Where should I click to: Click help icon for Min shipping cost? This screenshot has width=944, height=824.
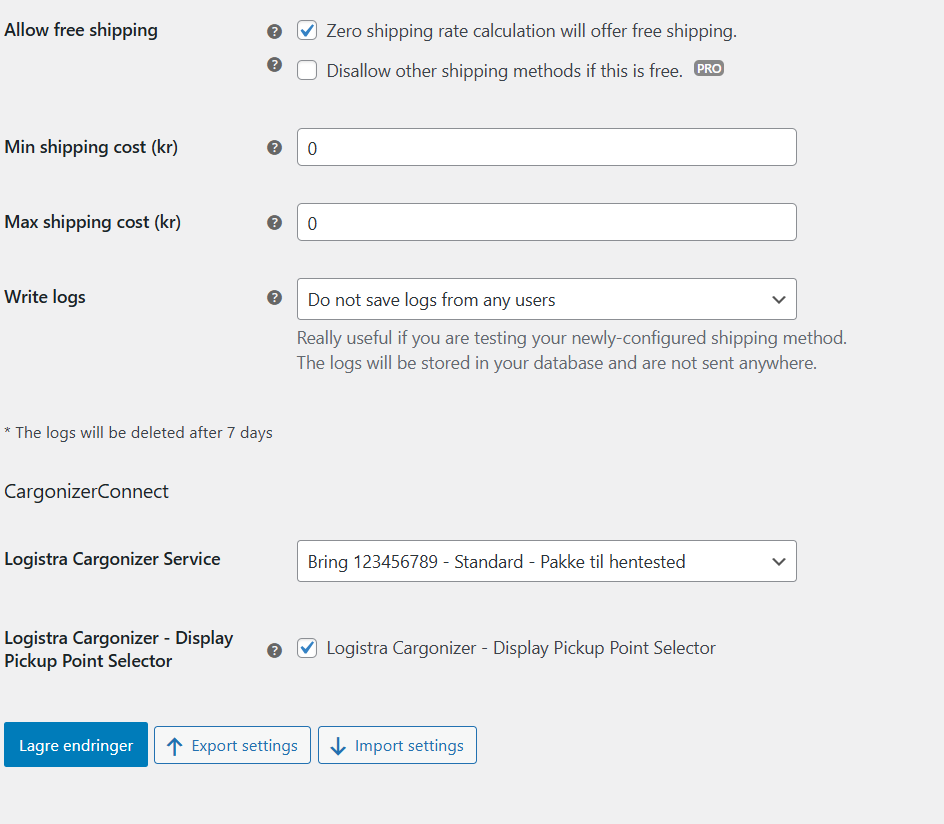[x=275, y=147]
